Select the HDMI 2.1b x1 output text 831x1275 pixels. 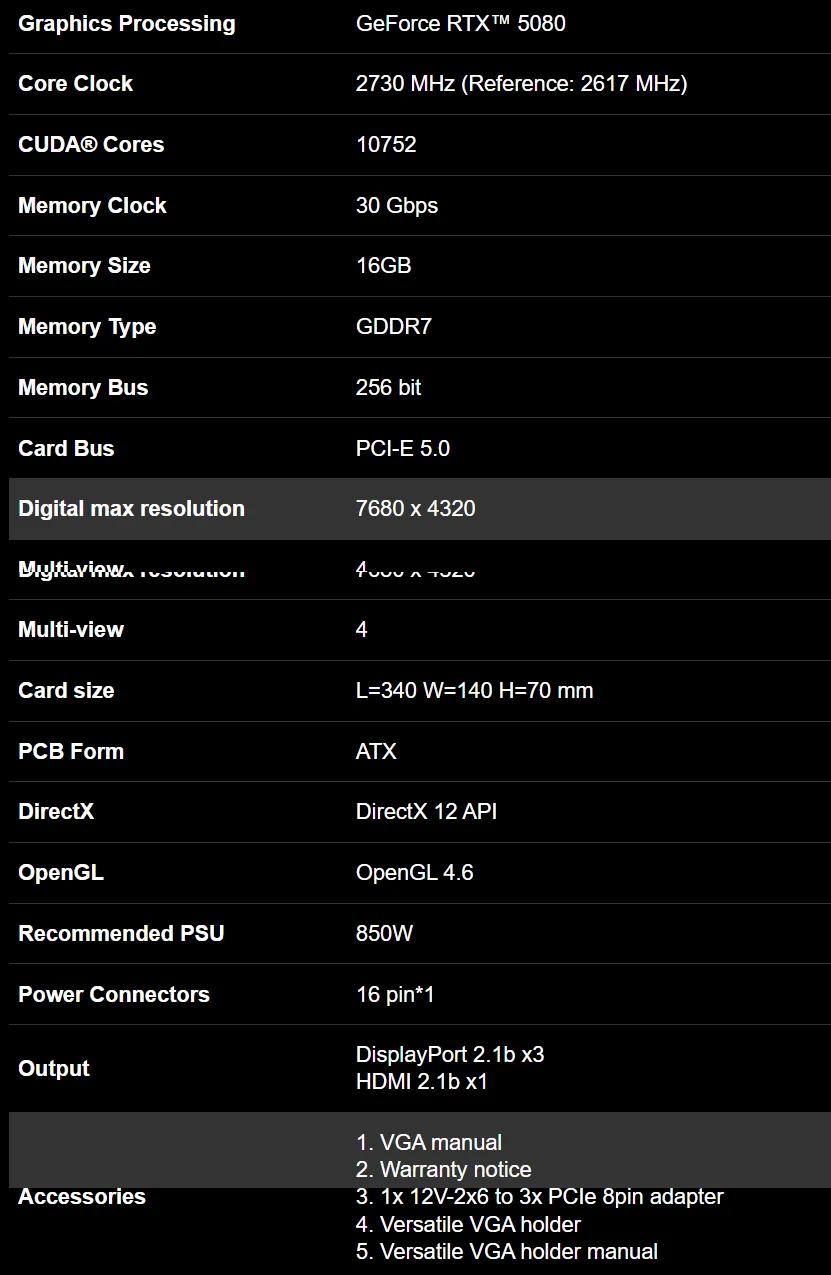(x=422, y=1081)
